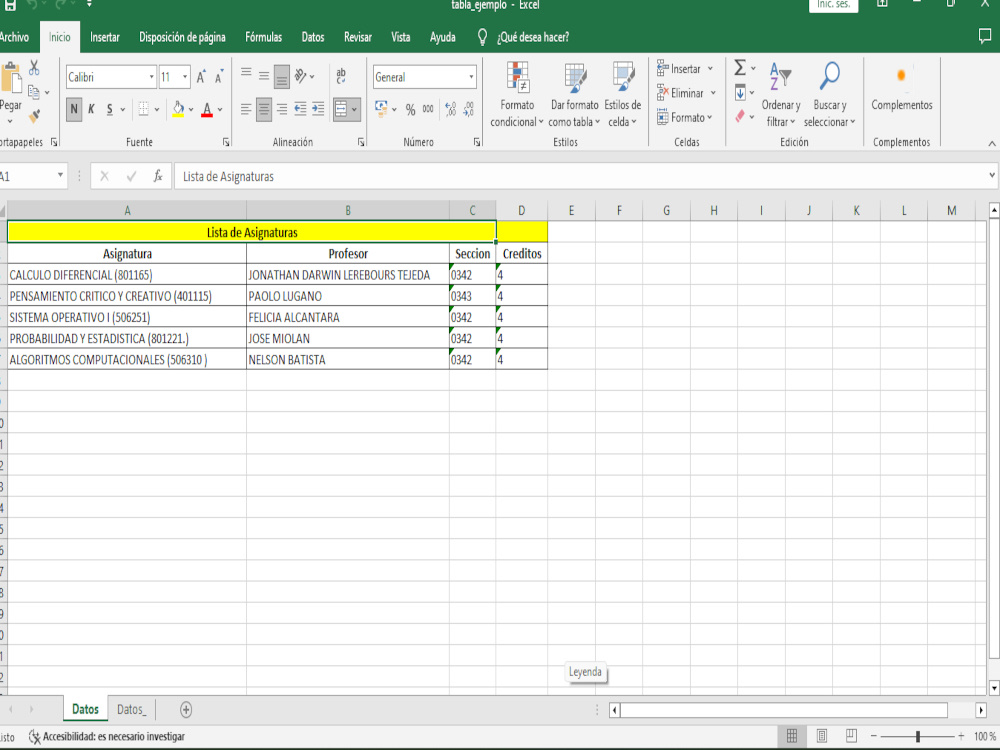Click the zoom slider handle
The image size is (1000, 750).
(x=918, y=736)
